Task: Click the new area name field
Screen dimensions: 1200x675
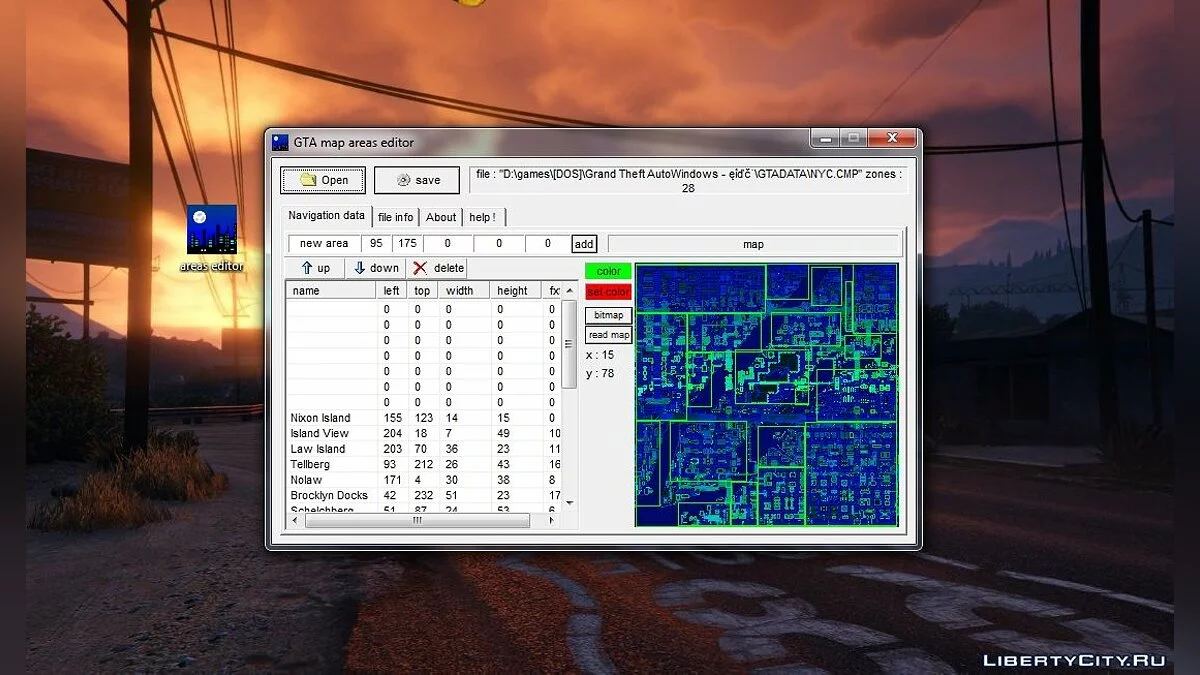Action: tap(324, 244)
